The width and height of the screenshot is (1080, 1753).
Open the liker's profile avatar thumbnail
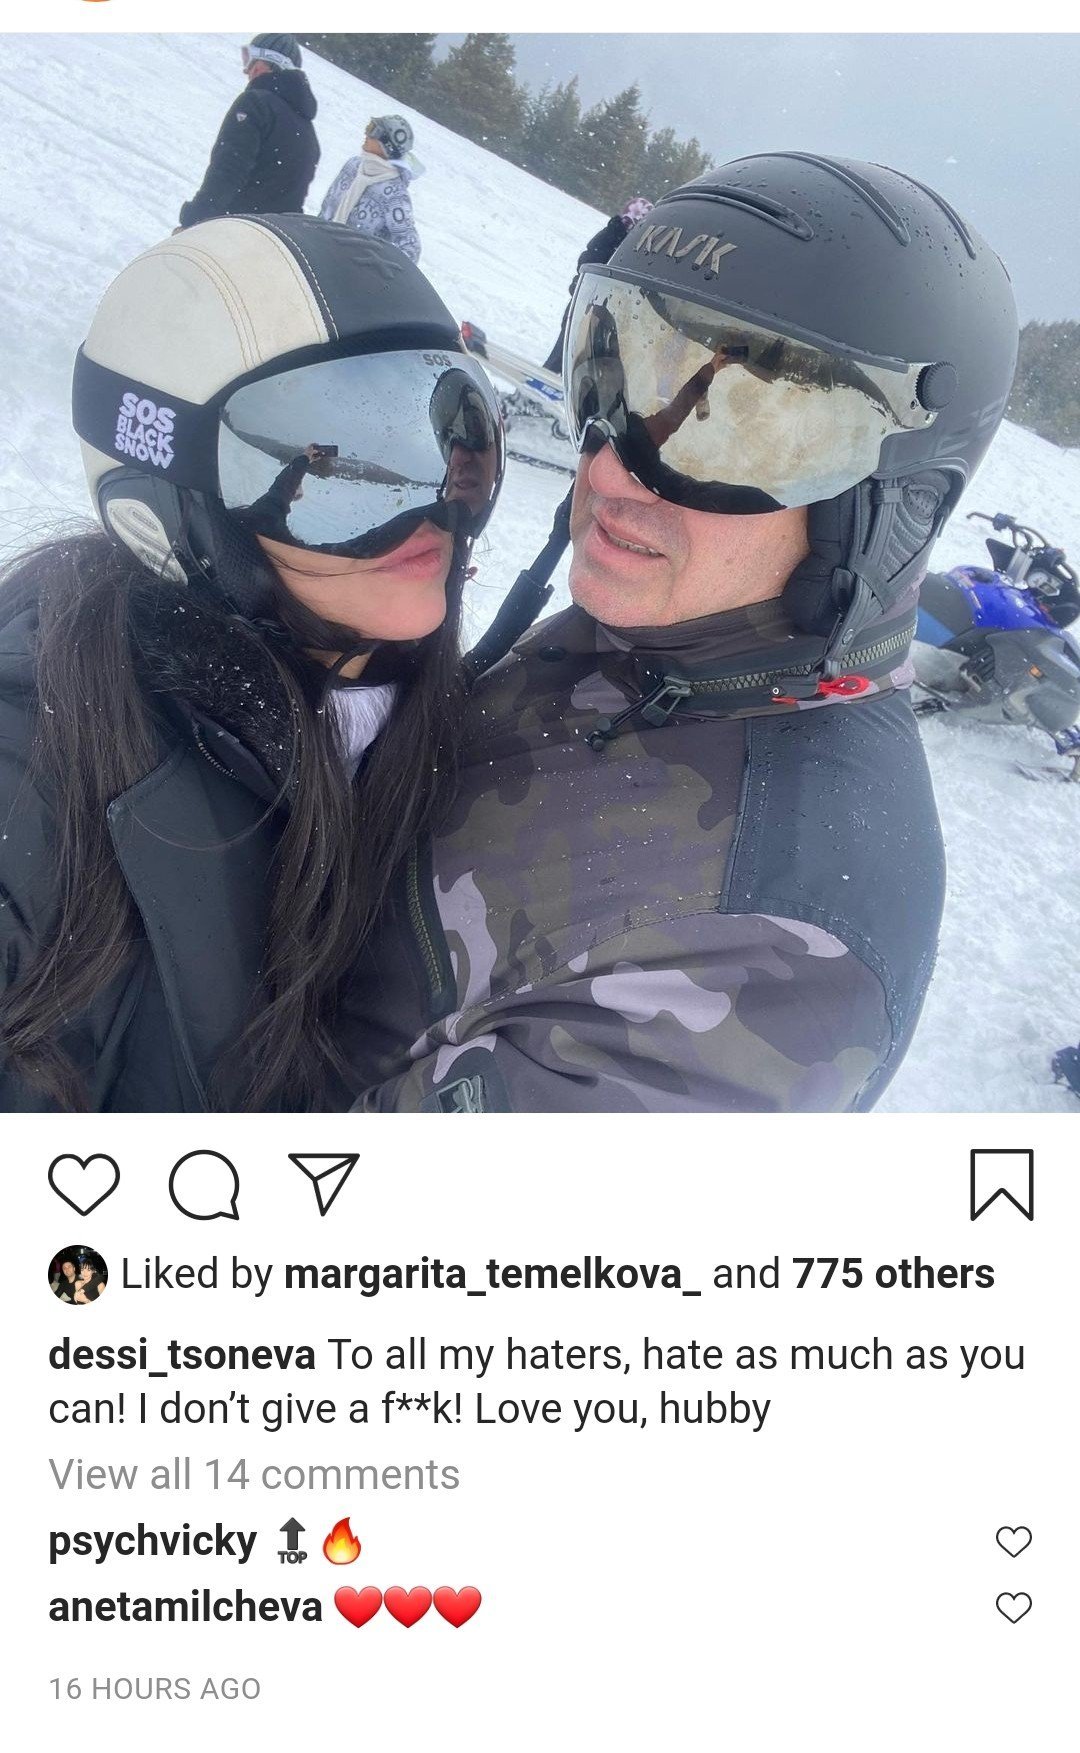coord(78,1274)
